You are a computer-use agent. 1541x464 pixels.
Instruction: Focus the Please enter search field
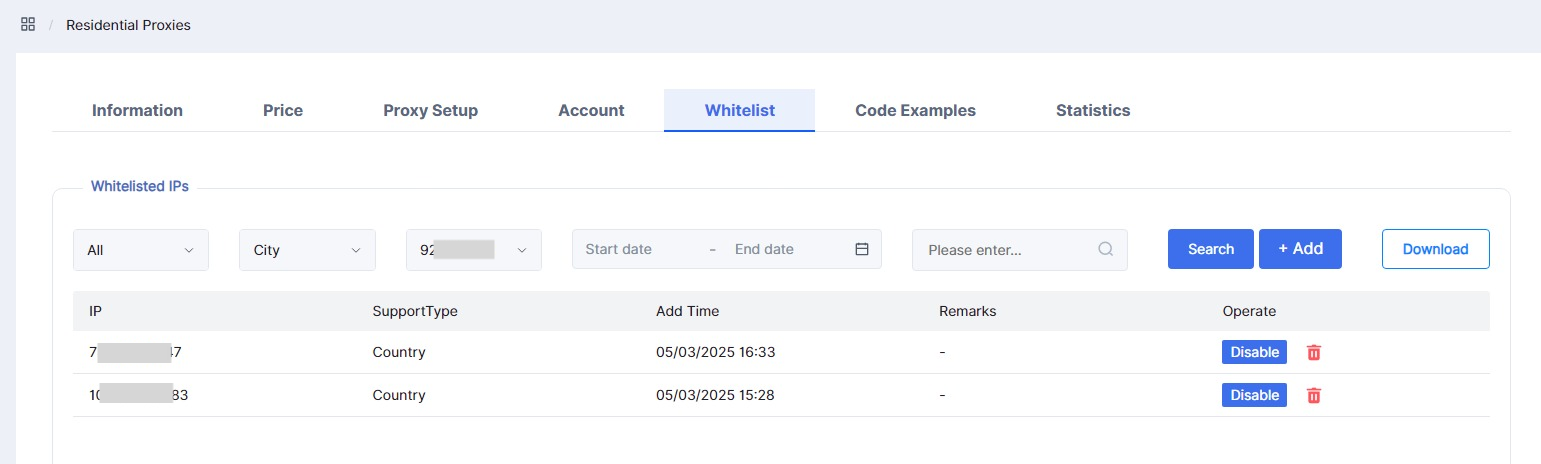point(1005,250)
